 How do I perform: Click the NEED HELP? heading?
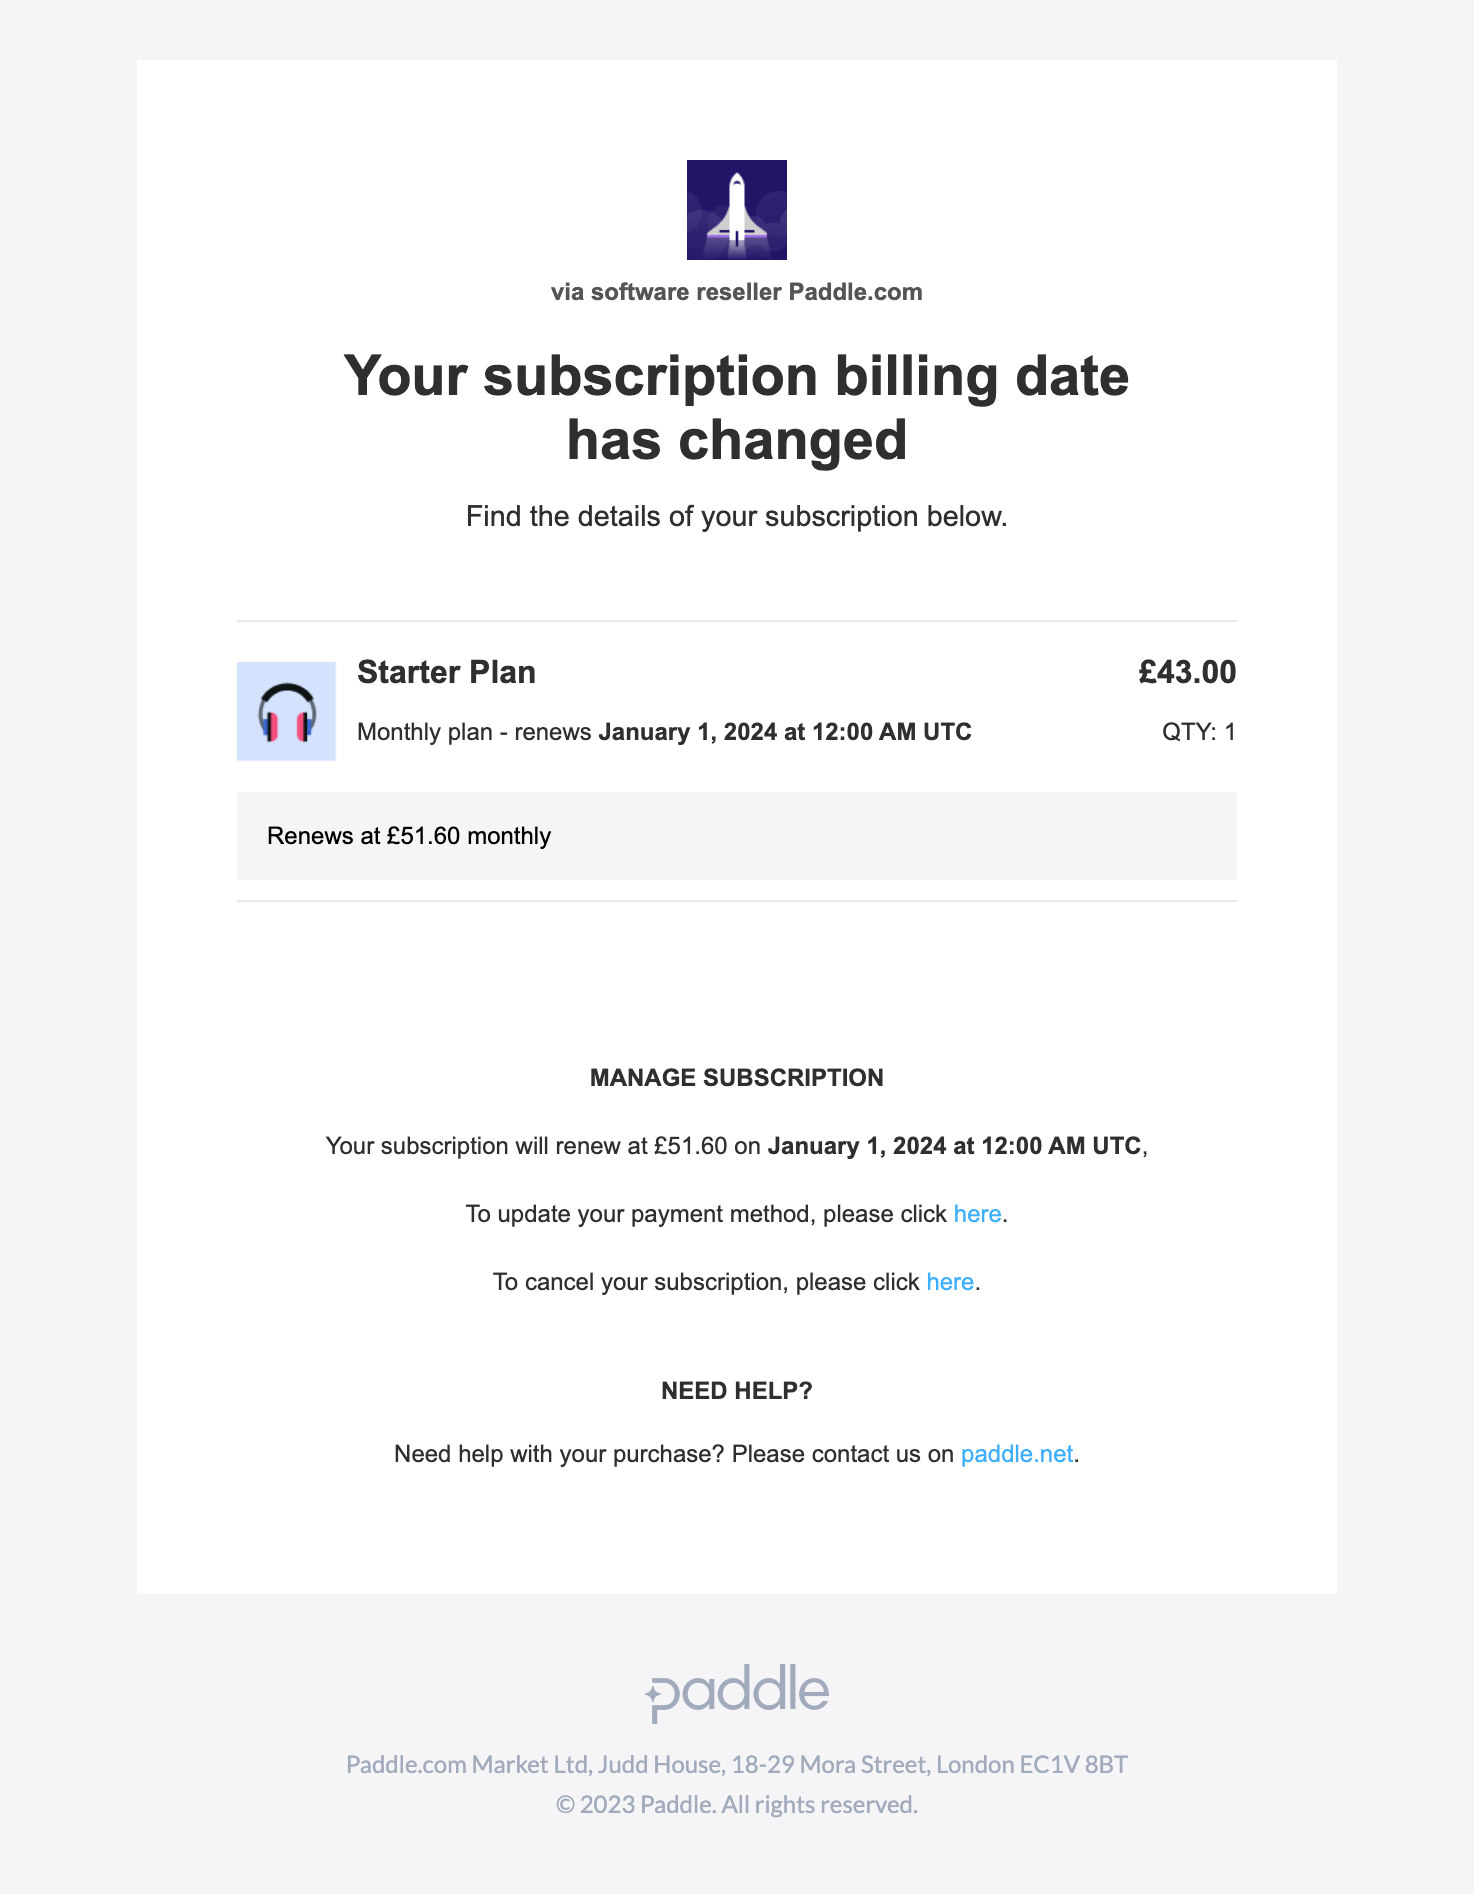pyautogui.click(x=737, y=1391)
